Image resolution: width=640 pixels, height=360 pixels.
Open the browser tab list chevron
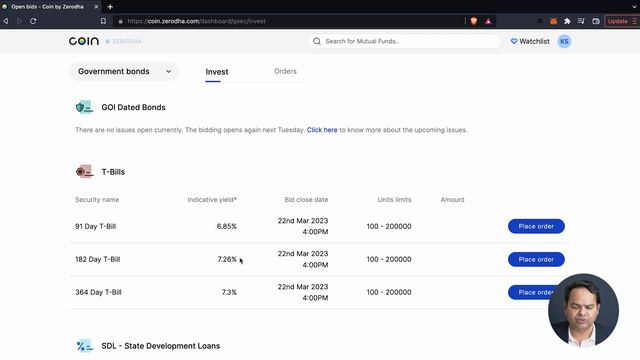click(x=634, y=7)
